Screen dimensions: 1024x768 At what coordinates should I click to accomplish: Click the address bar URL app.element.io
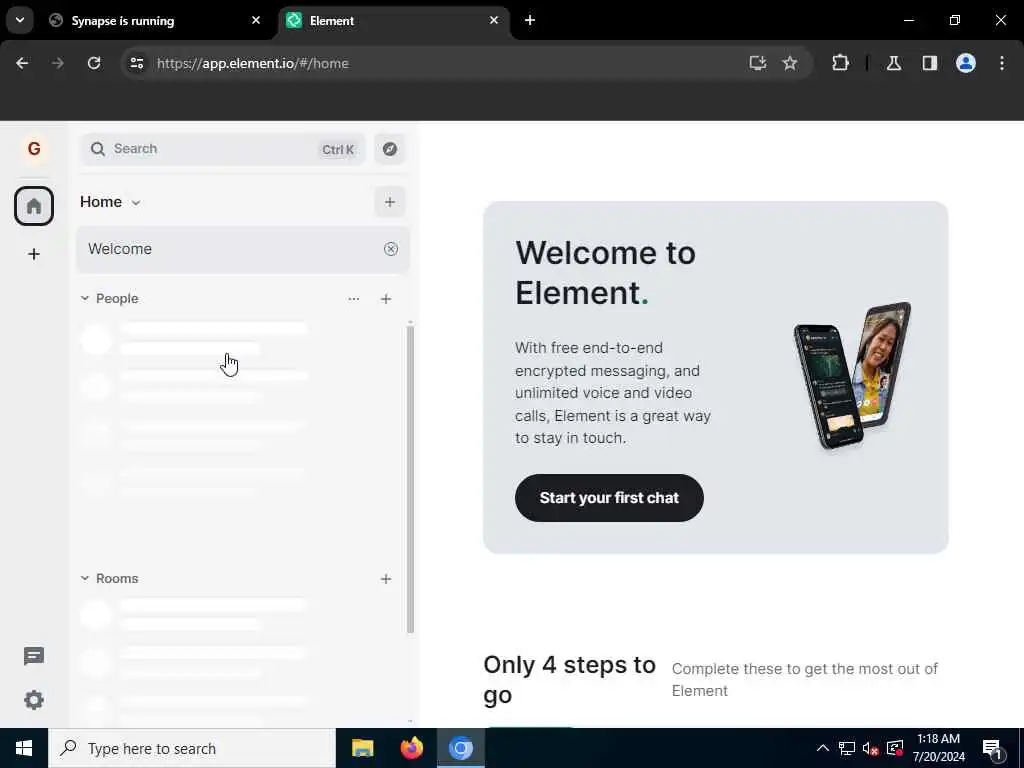(253, 63)
